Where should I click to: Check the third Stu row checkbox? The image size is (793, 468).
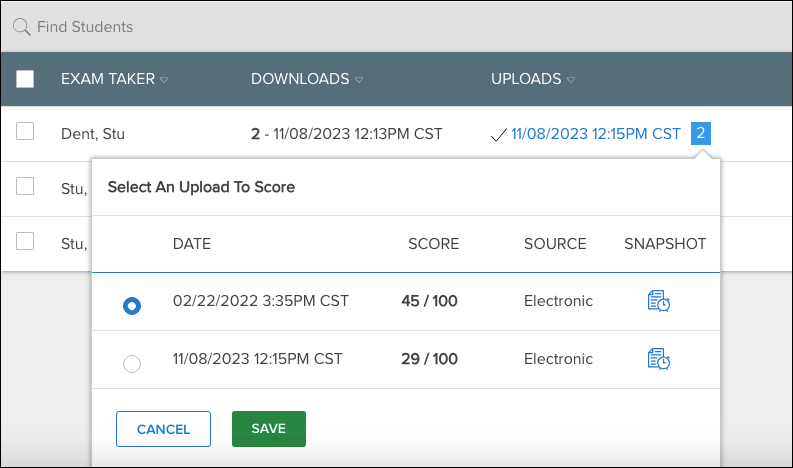[25, 241]
